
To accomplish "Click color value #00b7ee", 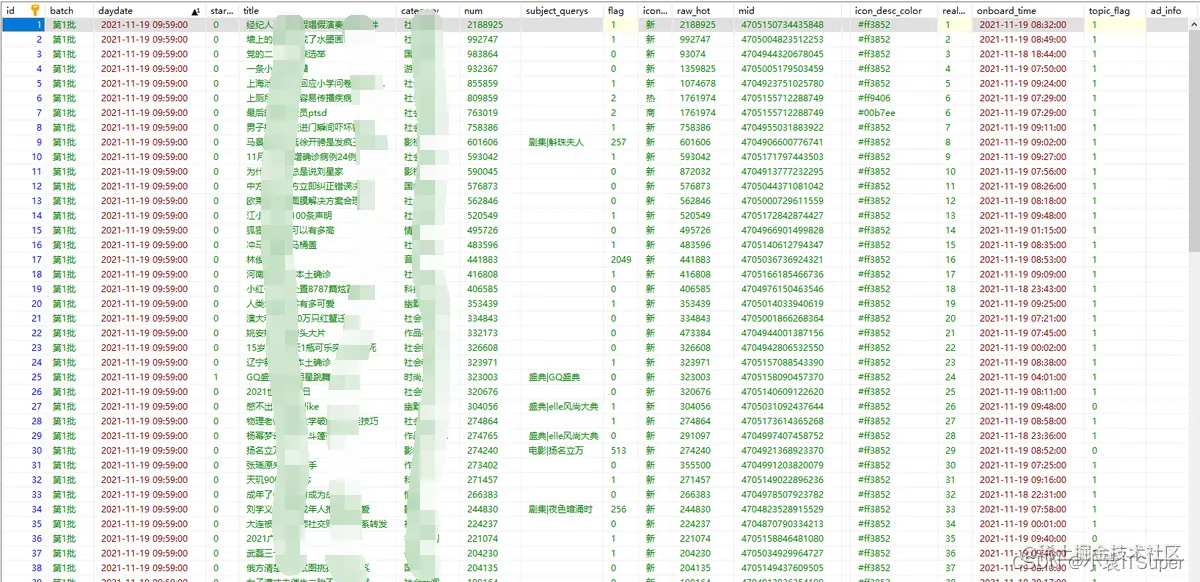I will [876, 112].
